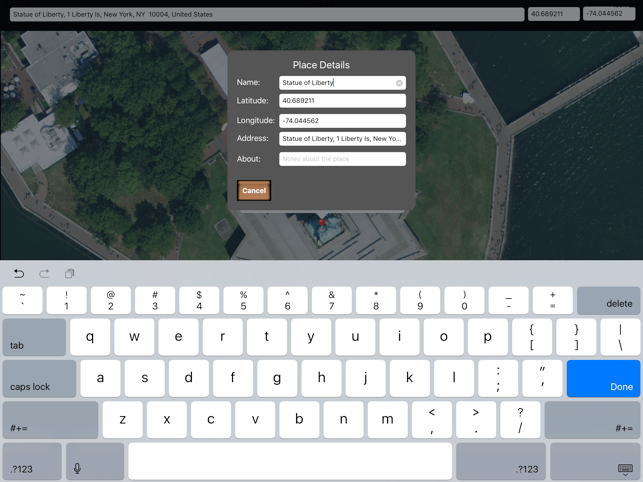Tap the d key
The height and width of the screenshot is (482, 643).
coord(189,379)
